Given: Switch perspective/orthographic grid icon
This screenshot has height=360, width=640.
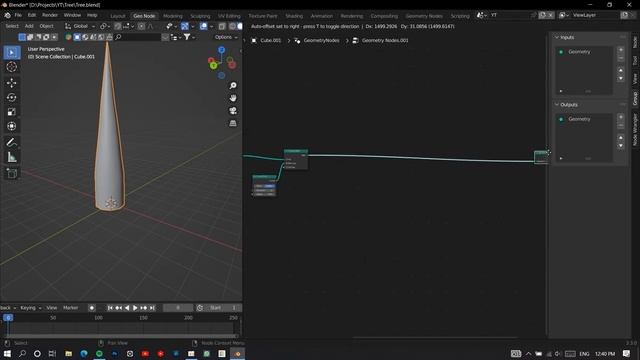Looking at the screenshot, I should (233, 123).
